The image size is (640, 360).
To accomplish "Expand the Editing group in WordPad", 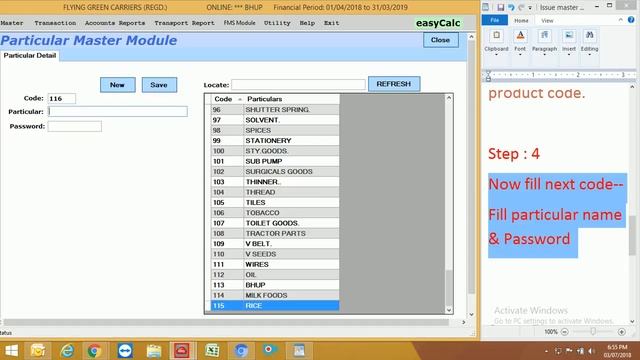I will (589, 42).
